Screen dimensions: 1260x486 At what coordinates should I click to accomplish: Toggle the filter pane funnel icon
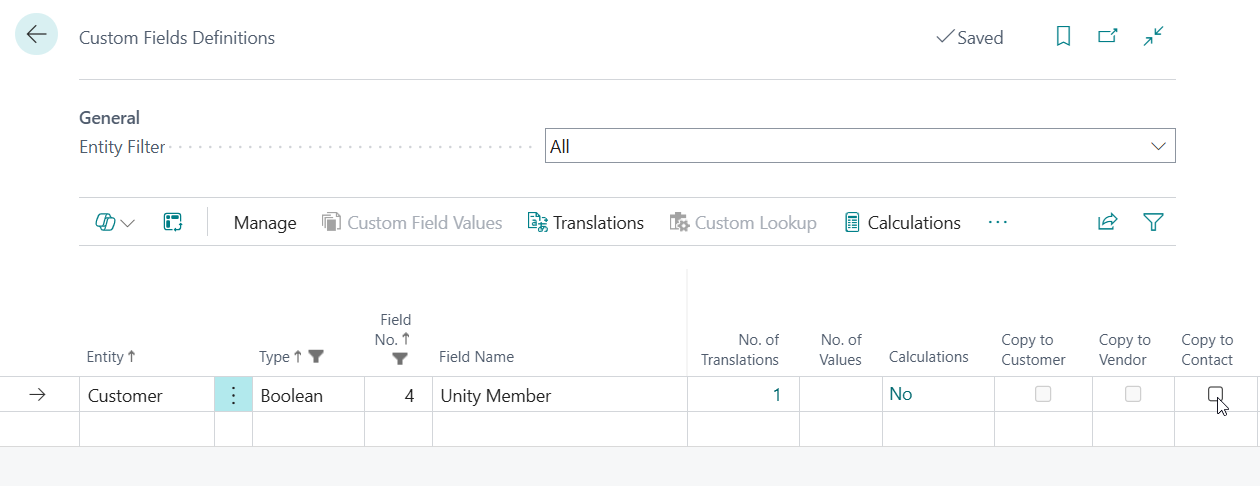pos(1153,222)
